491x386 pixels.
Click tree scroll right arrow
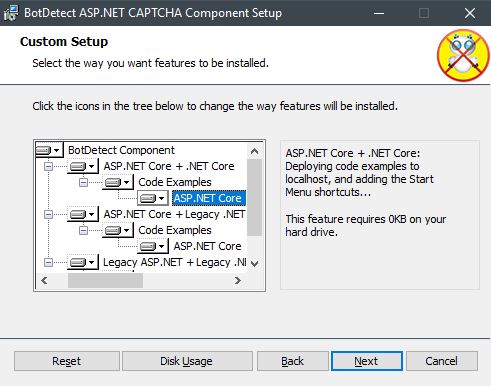(238, 281)
